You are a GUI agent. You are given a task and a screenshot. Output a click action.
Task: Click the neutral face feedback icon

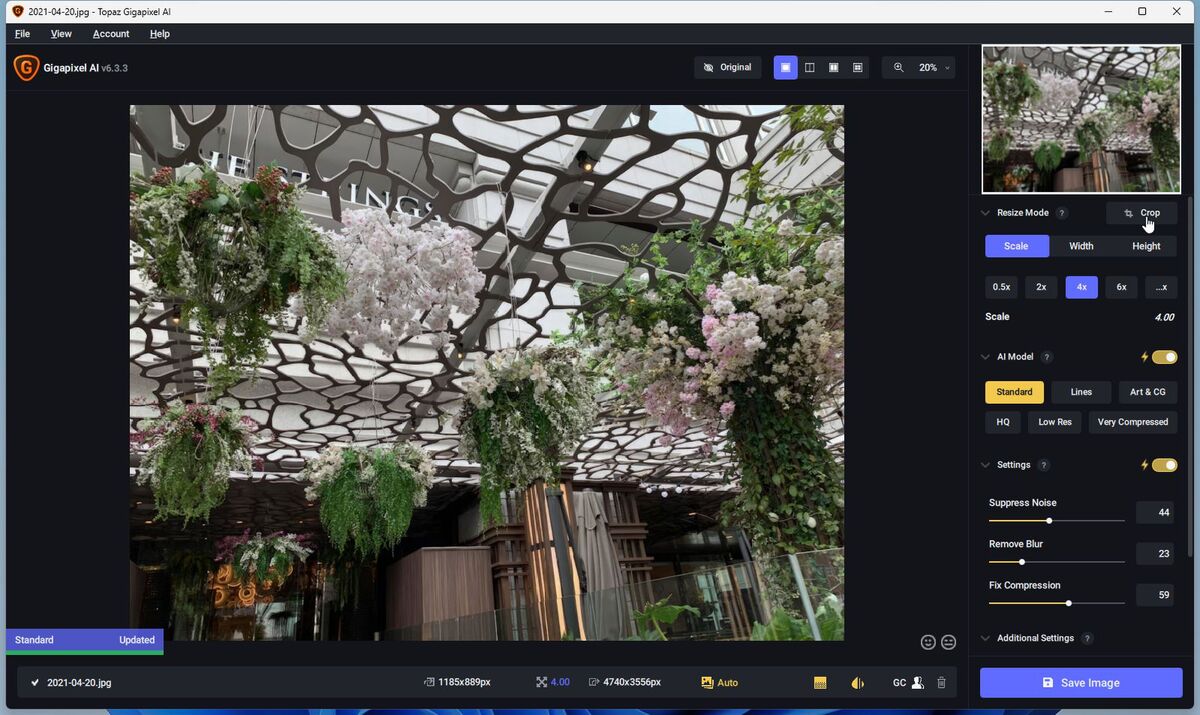(949, 642)
